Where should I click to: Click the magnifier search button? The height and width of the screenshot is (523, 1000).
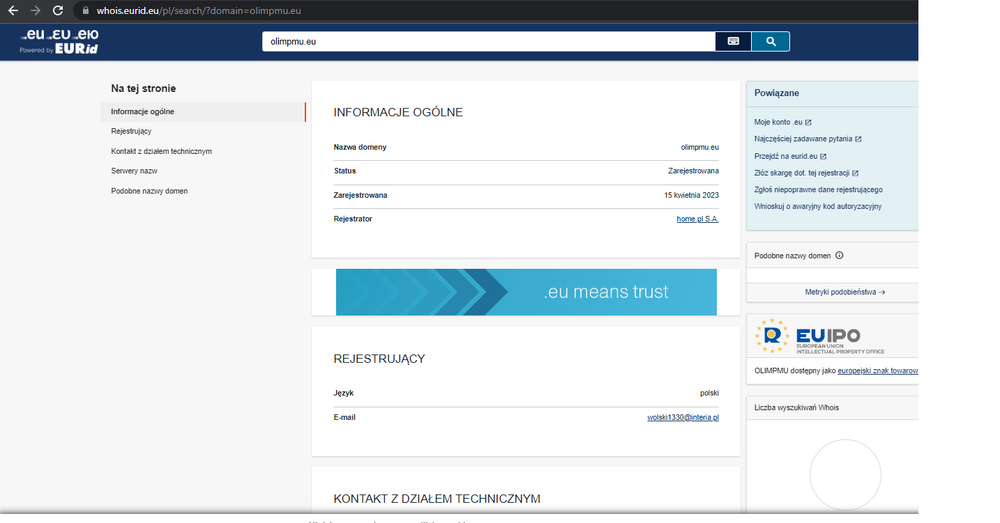[x=770, y=41]
